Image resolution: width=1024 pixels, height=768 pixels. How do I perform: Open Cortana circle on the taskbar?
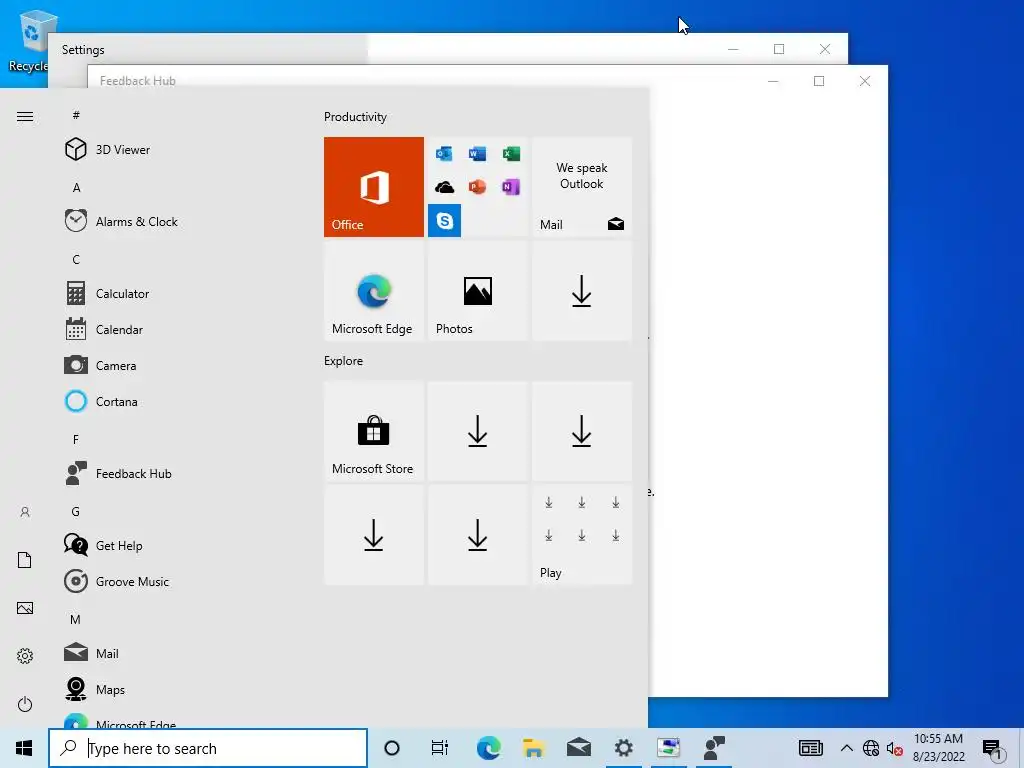pyautogui.click(x=392, y=748)
